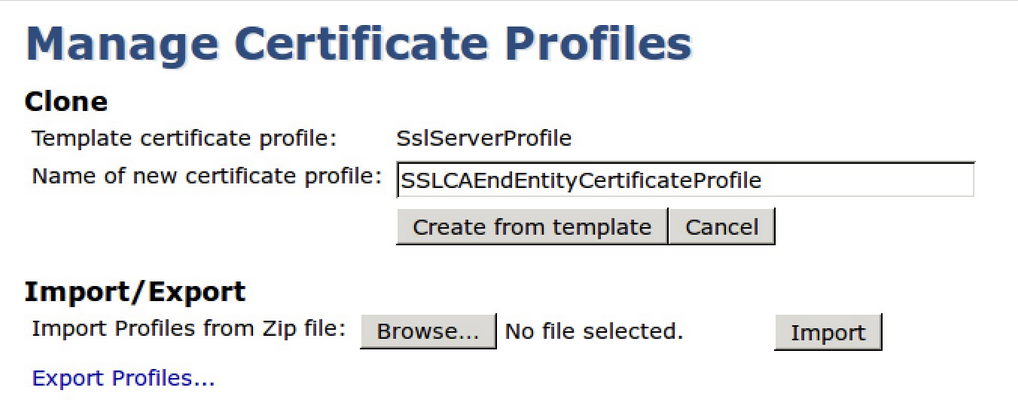Open the Export Profiles link
1018x412 pixels.
tap(124, 379)
